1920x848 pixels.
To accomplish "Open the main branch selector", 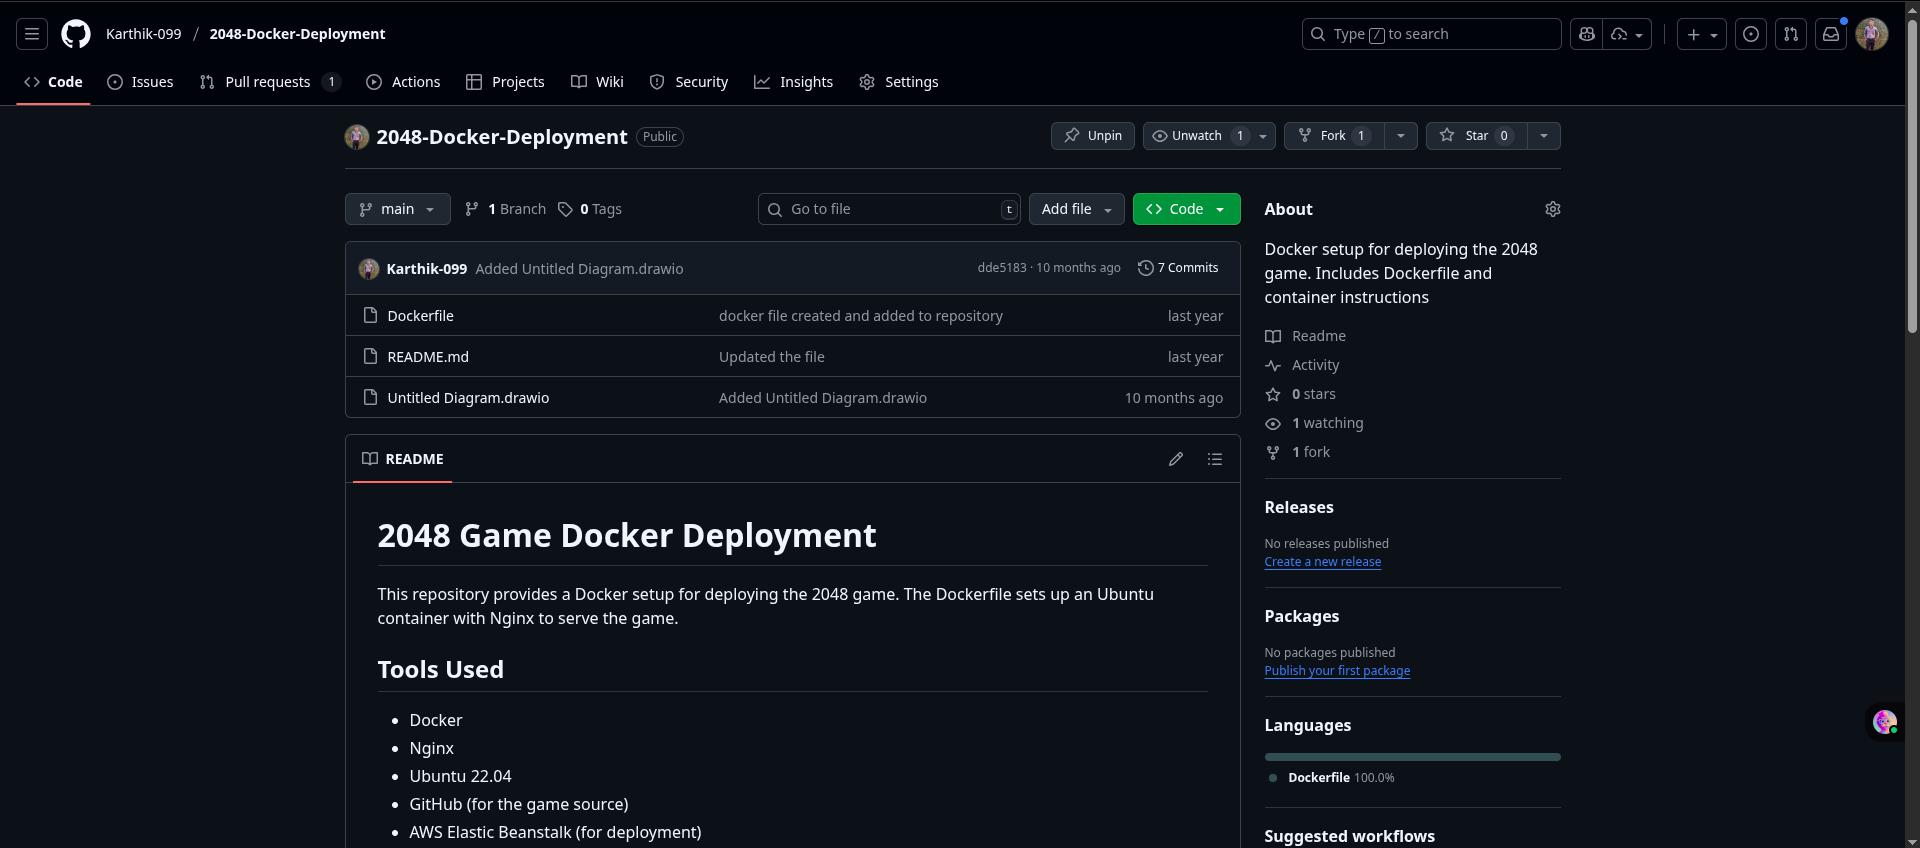I will click(398, 209).
